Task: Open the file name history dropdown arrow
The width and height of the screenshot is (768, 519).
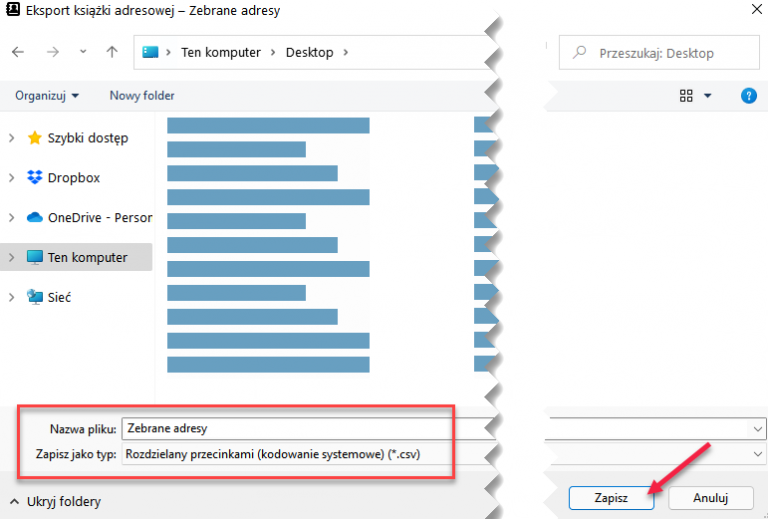Action: point(758,429)
